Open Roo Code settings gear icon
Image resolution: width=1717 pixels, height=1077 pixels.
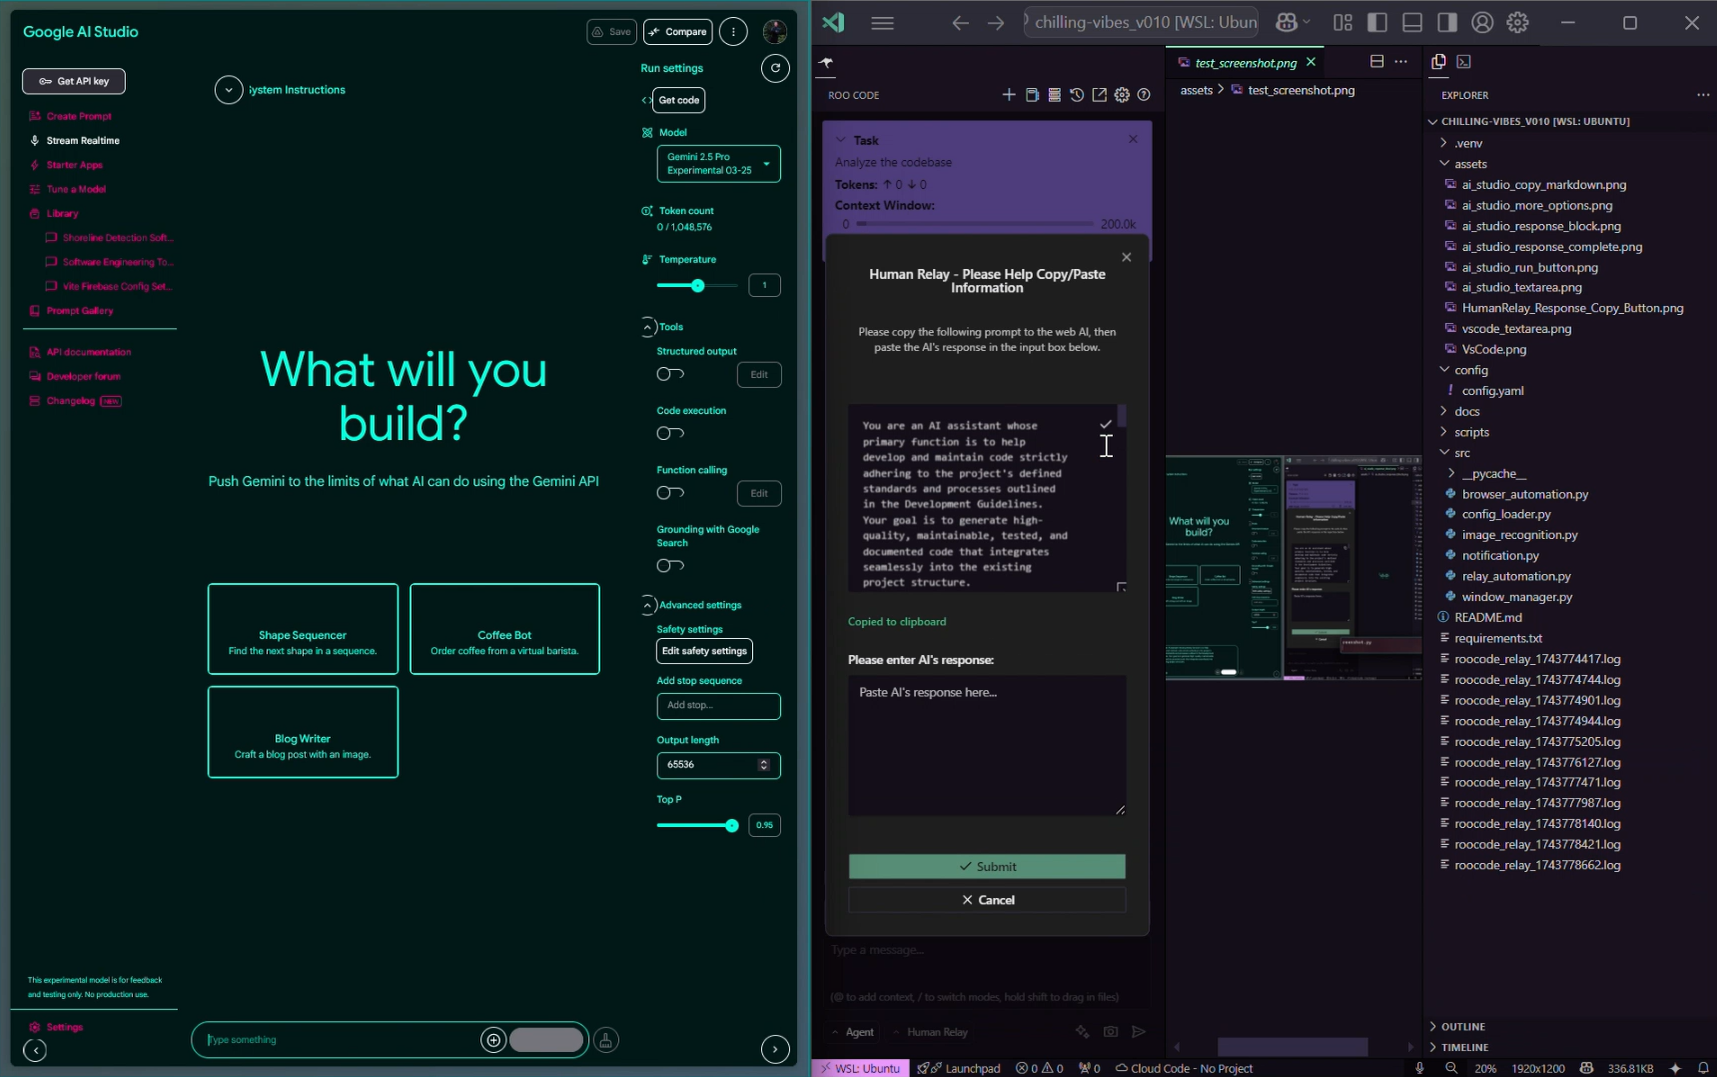coord(1122,95)
